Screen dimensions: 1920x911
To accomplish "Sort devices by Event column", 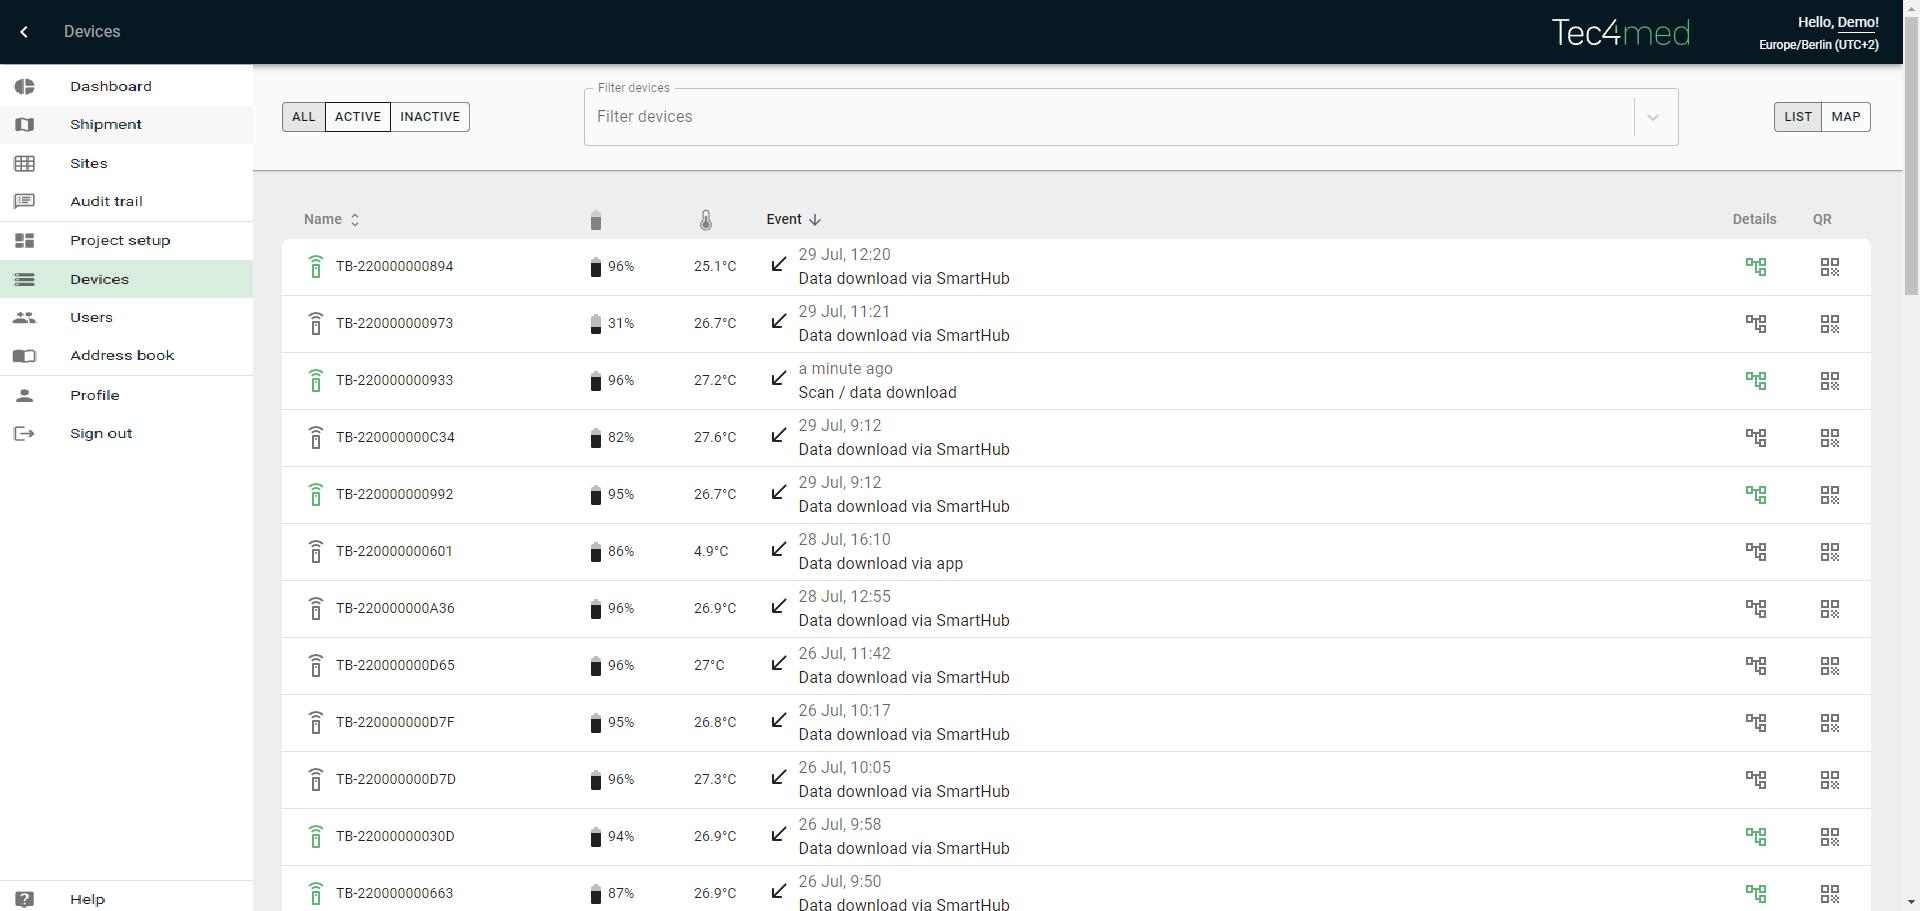I will click(793, 219).
